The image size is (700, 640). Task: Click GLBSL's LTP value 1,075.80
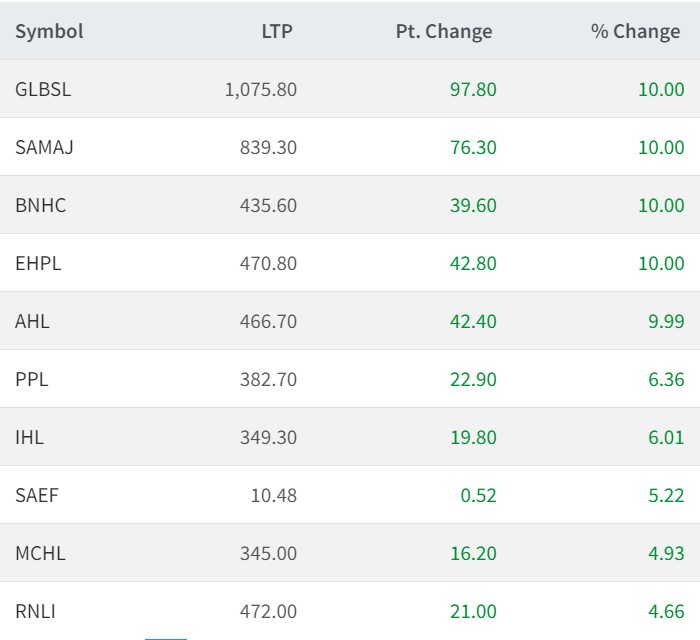(x=260, y=89)
